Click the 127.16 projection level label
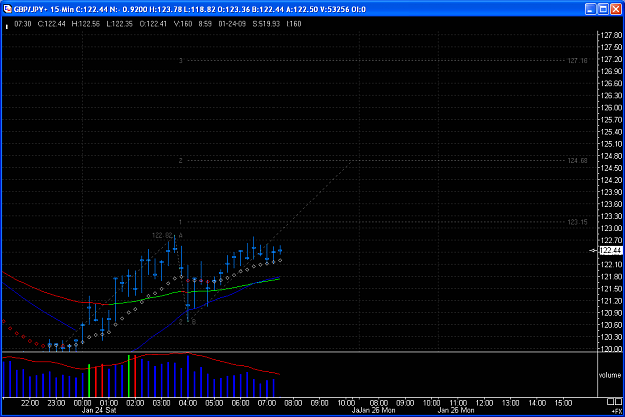The image size is (625, 417). tap(577, 61)
